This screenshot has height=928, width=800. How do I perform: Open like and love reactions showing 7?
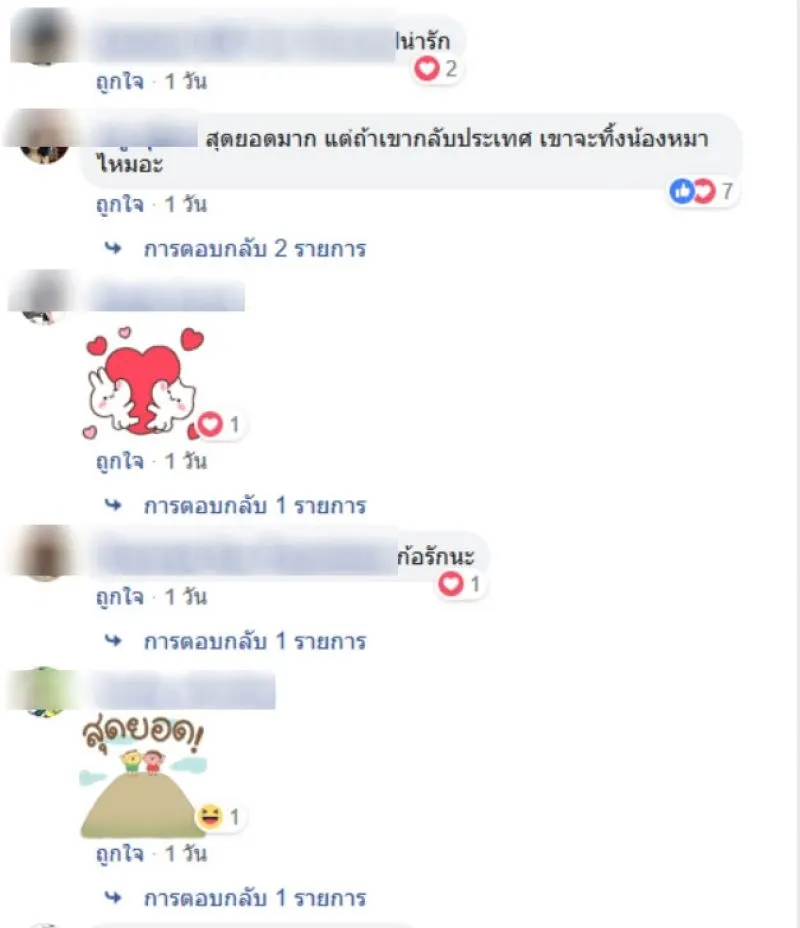point(702,191)
